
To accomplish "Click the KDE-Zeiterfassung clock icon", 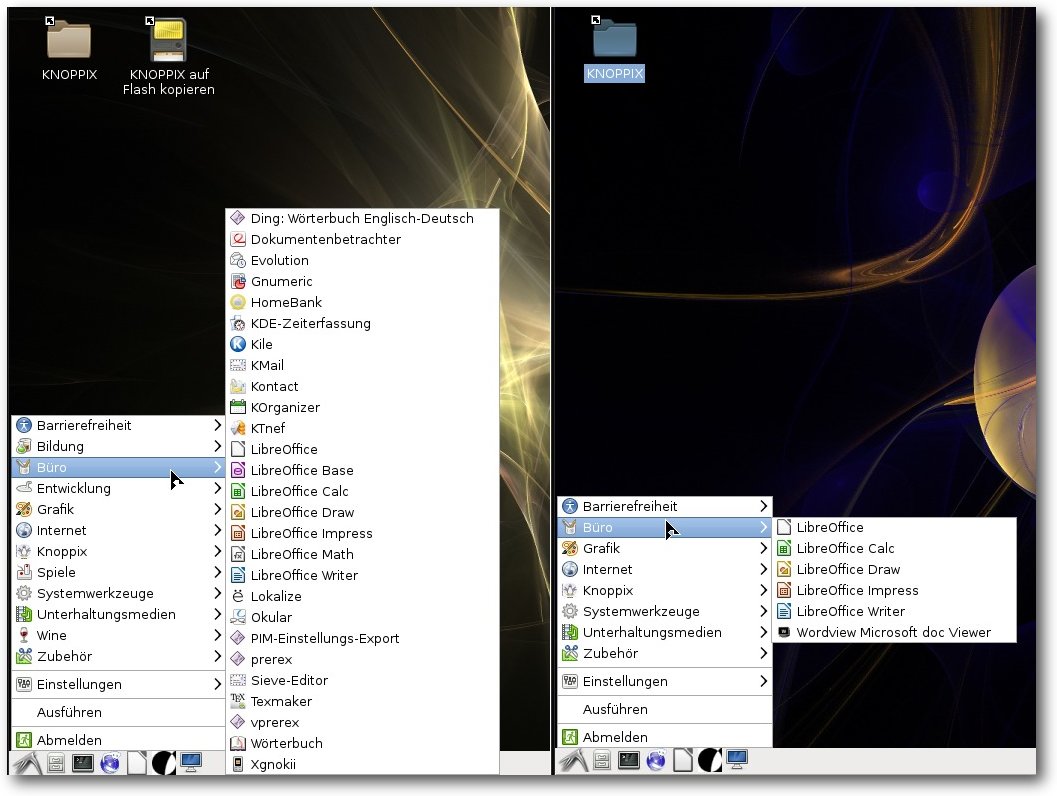I will point(237,323).
